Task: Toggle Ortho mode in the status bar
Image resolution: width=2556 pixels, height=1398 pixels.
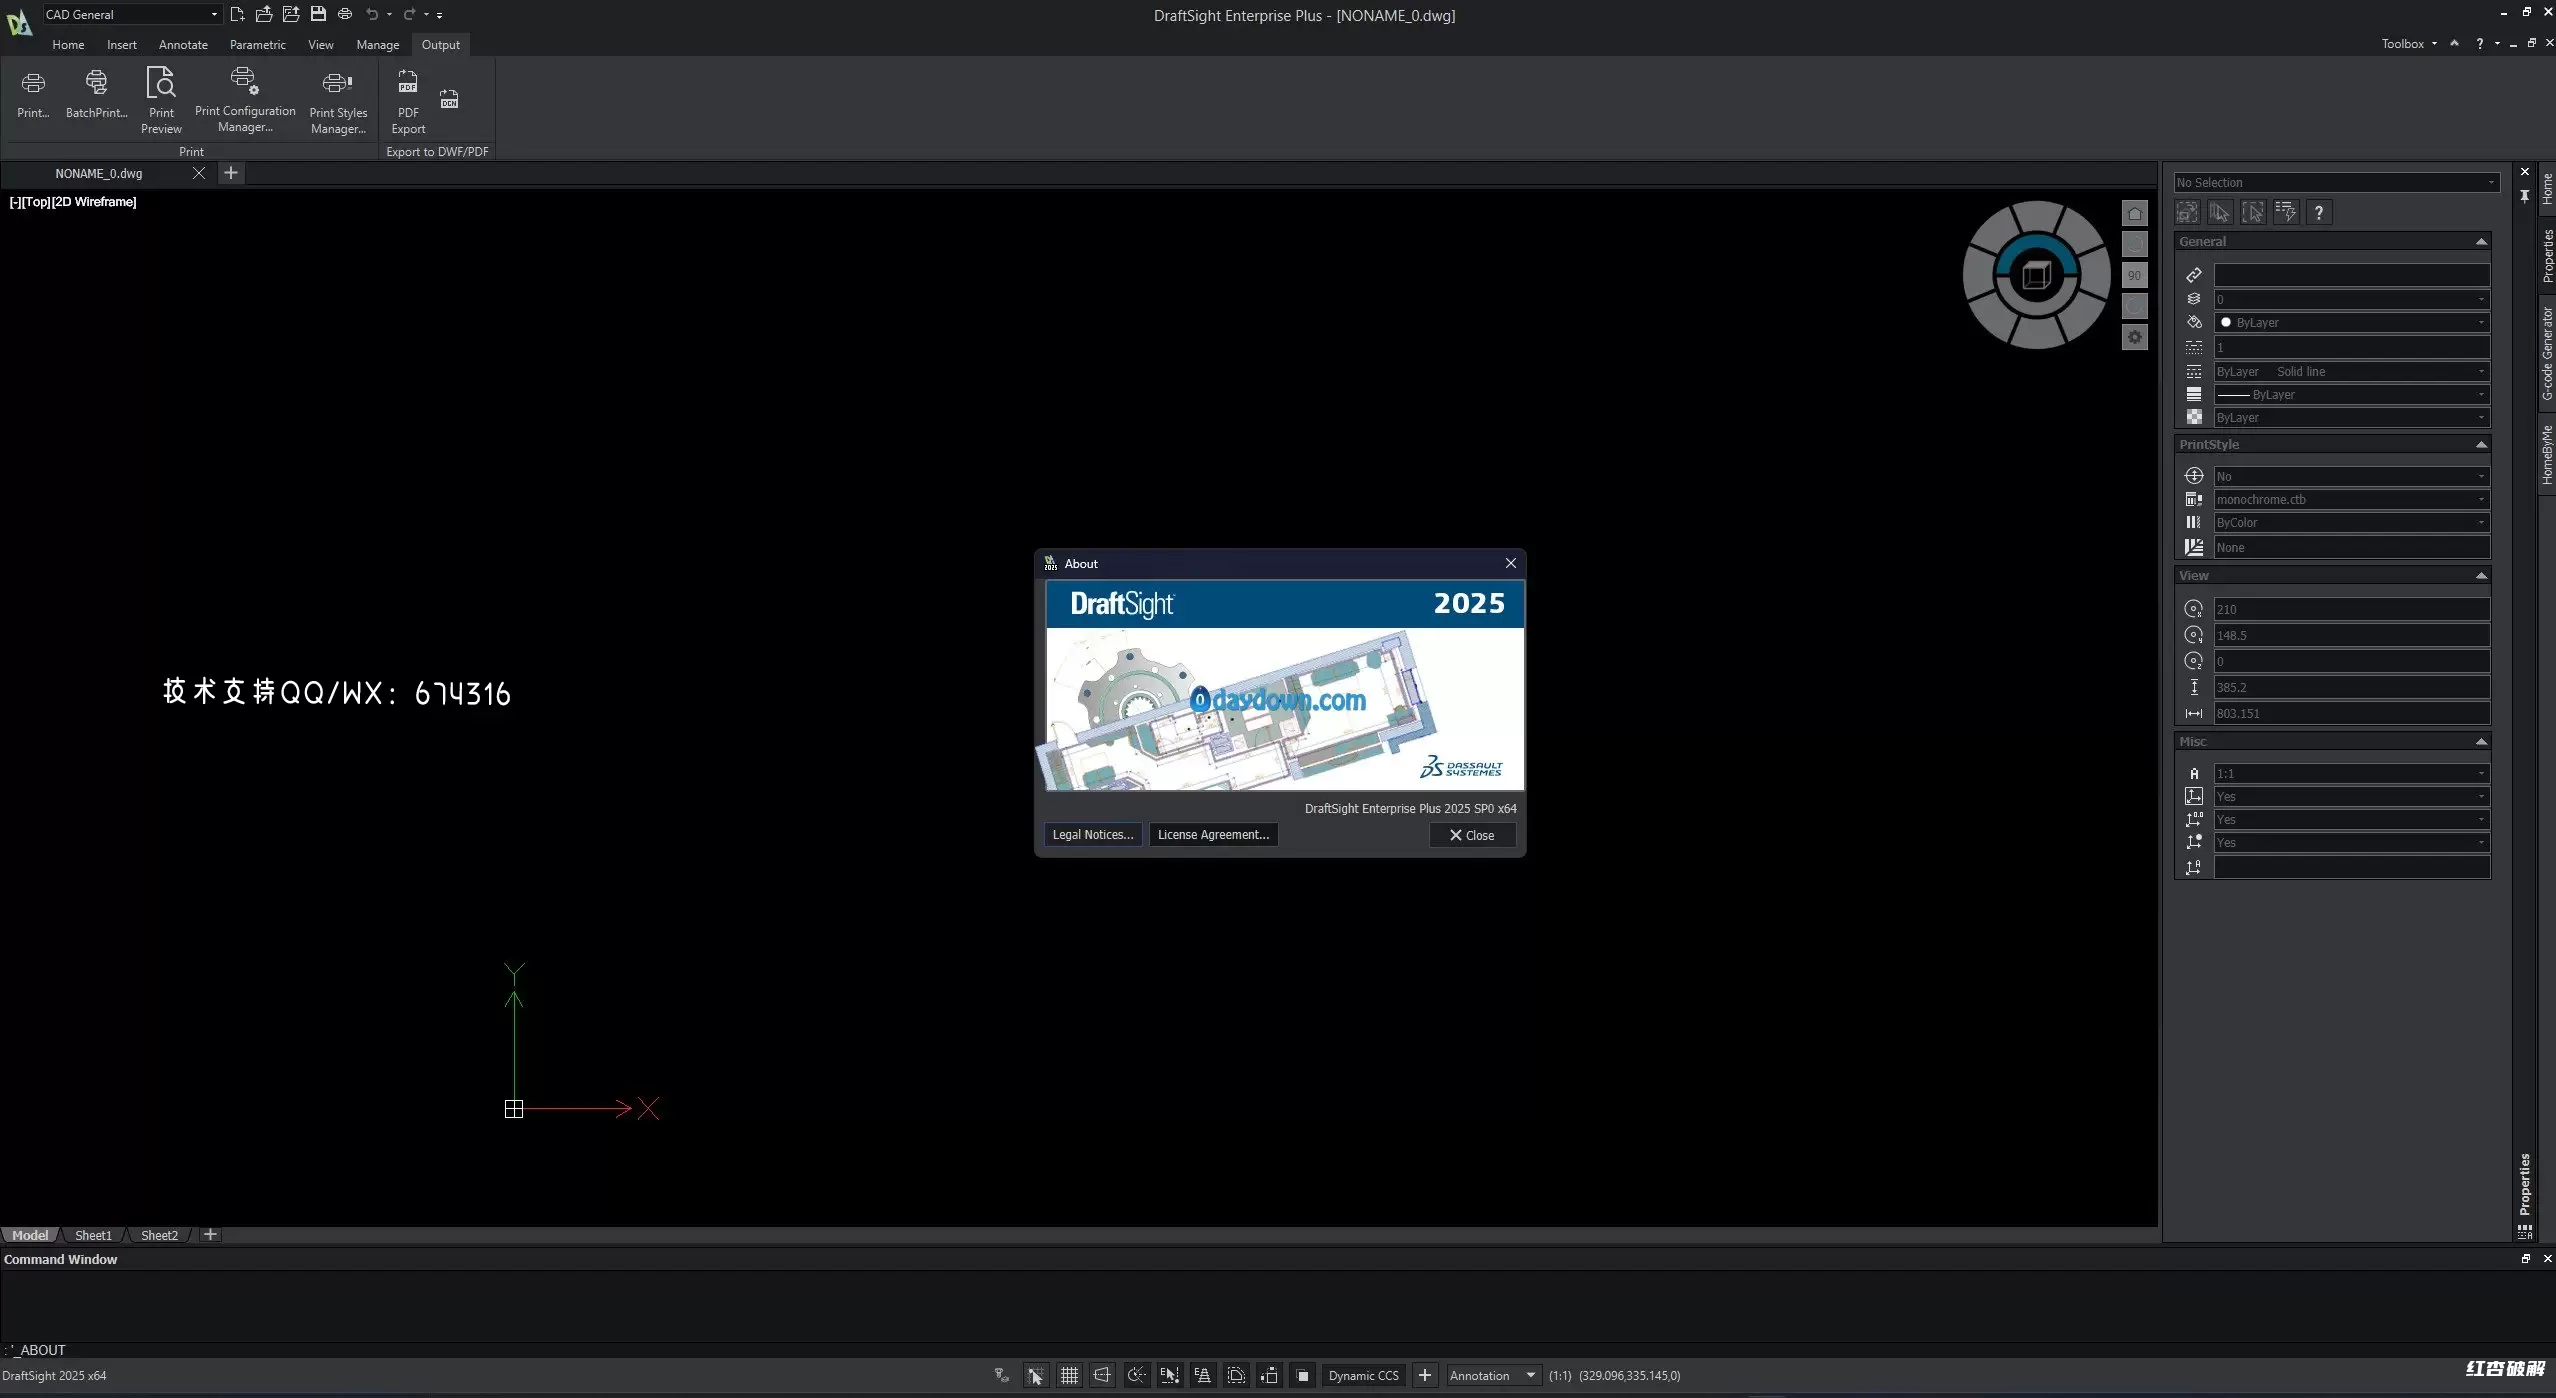Action: tap(1102, 1375)
